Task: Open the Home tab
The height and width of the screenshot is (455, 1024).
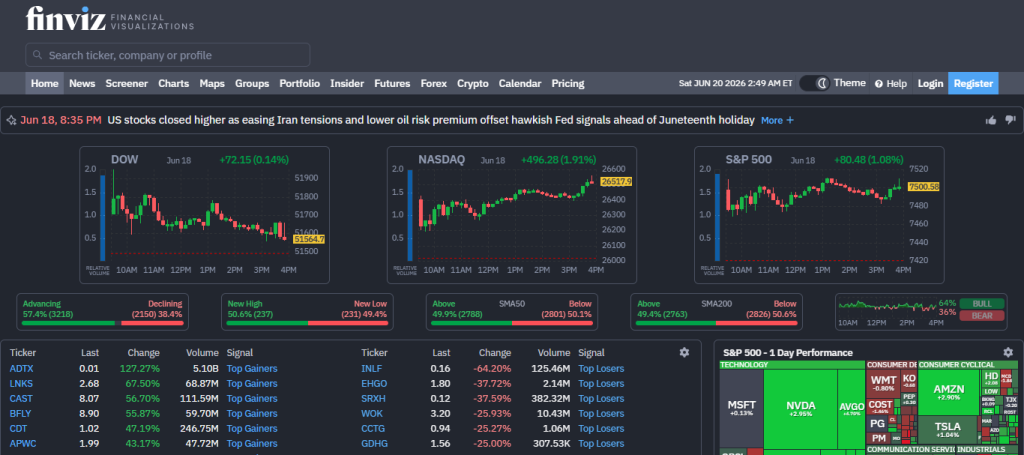Action: pos(44,84)
